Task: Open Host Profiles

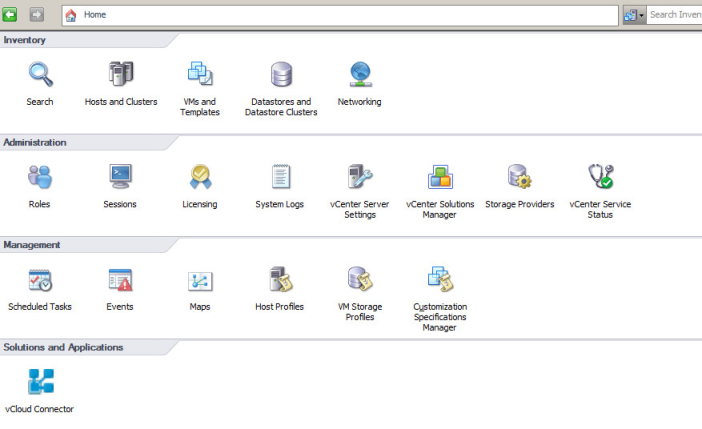Action: pos(280,279)
